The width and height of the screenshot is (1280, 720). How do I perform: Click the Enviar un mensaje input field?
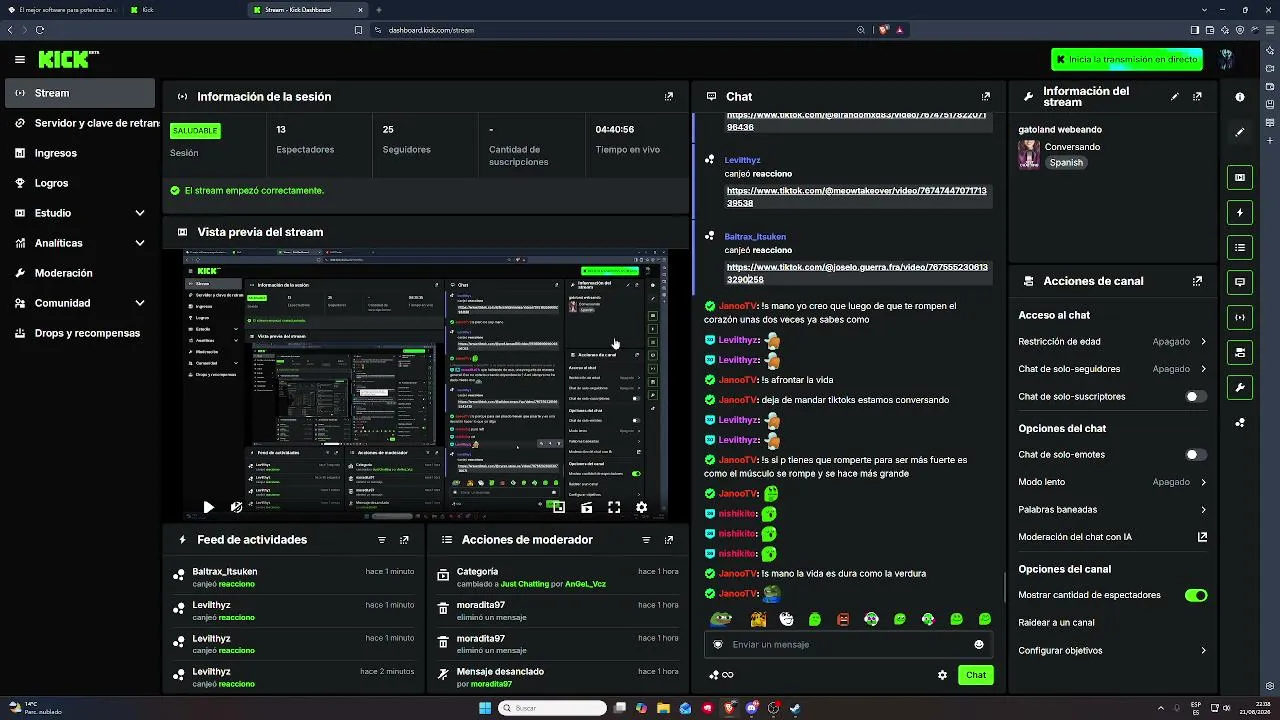click(x=847, y=645)
